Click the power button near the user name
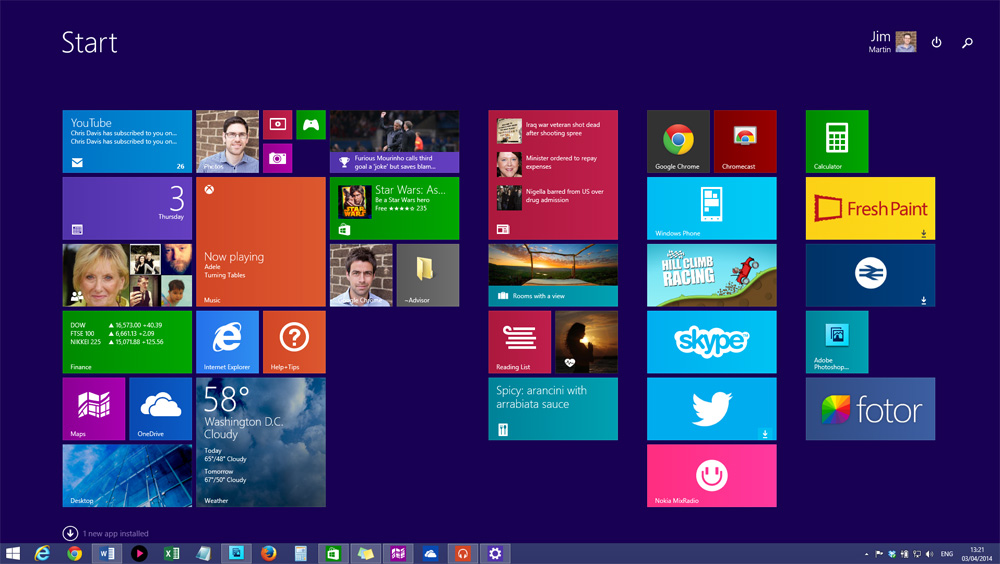The width and height of the screenshot is (1000, 564). (x=936, y=43)
